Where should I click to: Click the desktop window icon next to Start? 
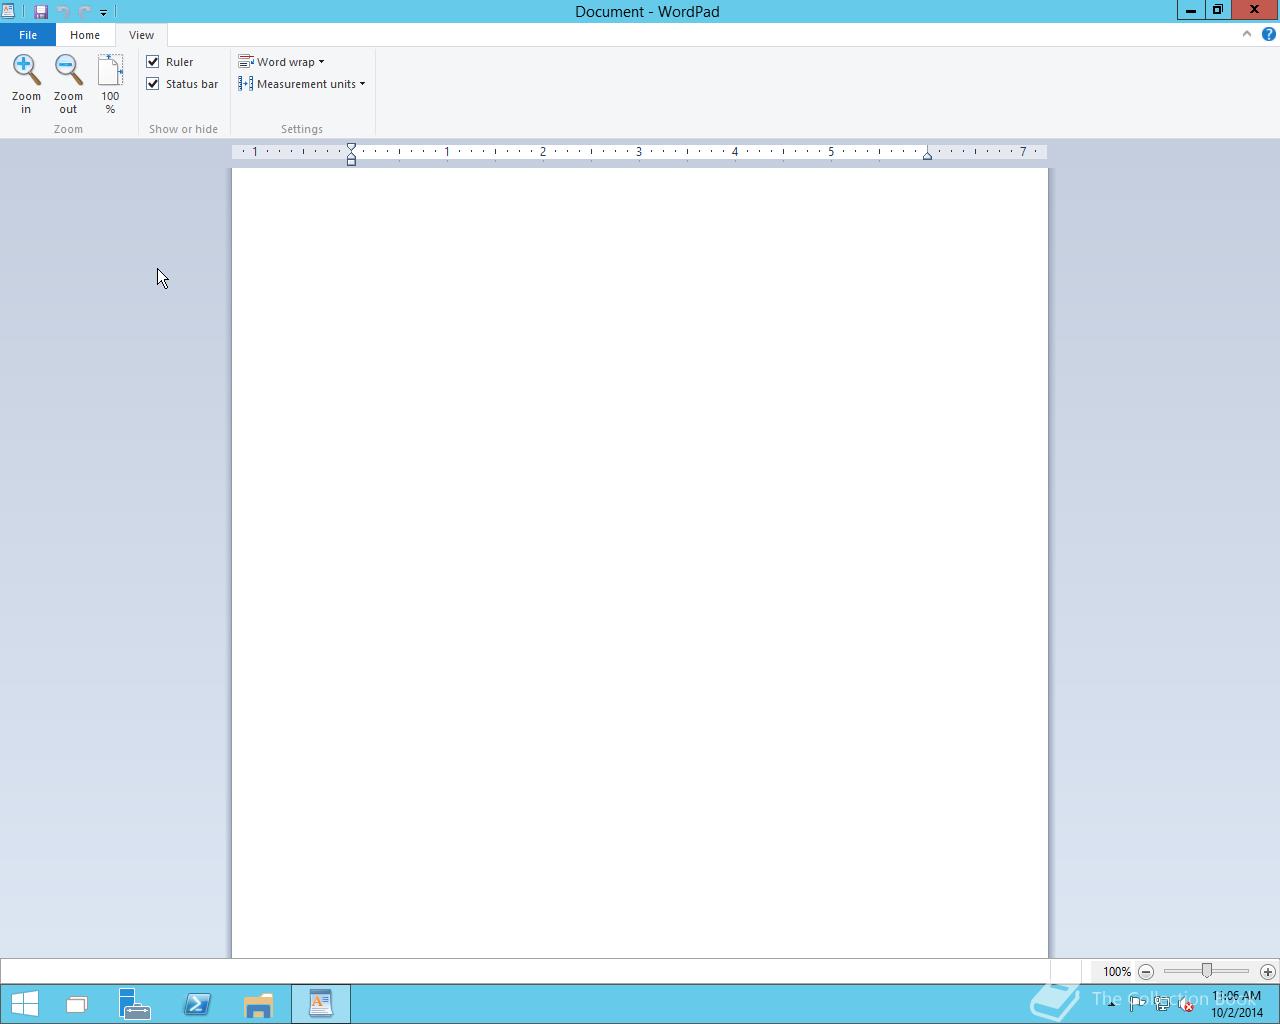click(x=77, y=1004)
